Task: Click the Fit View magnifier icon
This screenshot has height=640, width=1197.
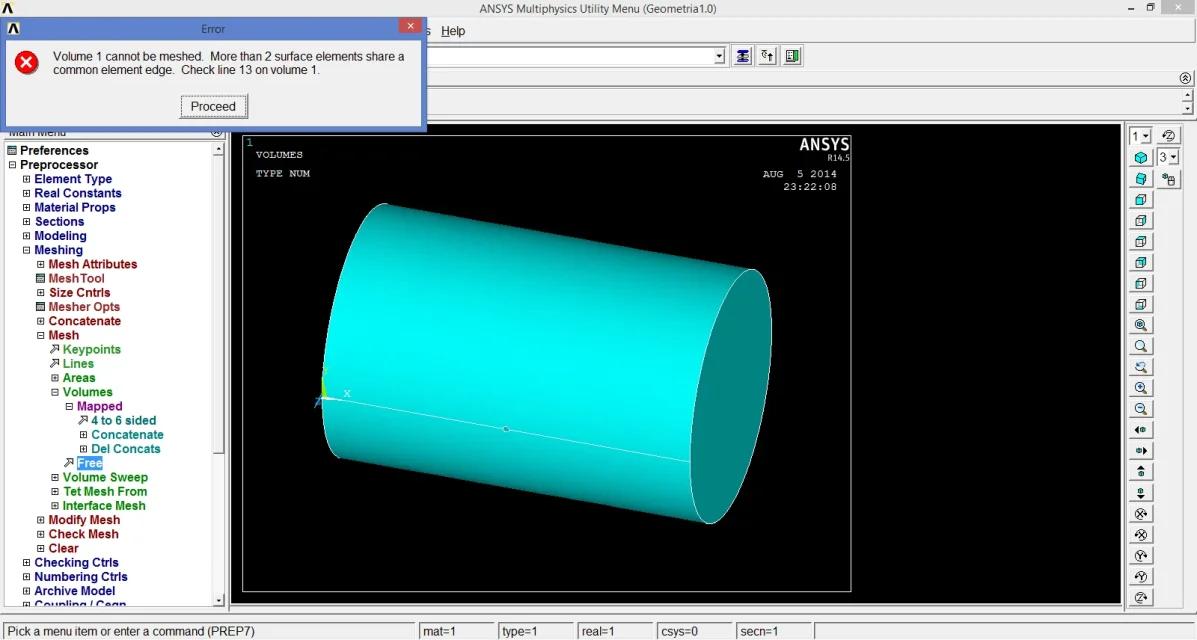Action: 1141,325
